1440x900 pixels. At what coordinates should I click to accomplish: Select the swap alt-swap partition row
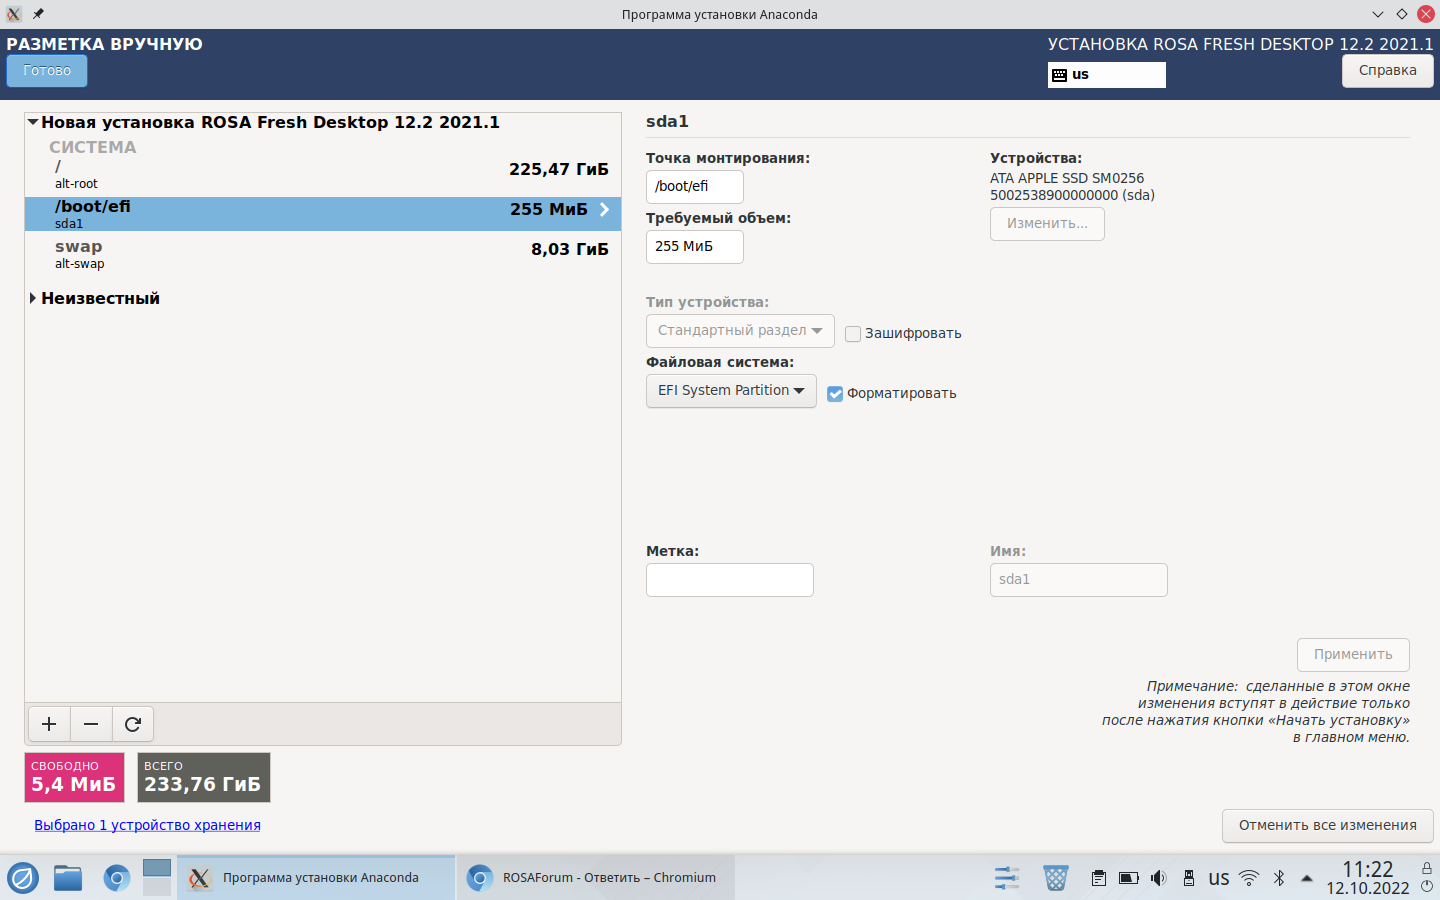click(x=323, y=254)
